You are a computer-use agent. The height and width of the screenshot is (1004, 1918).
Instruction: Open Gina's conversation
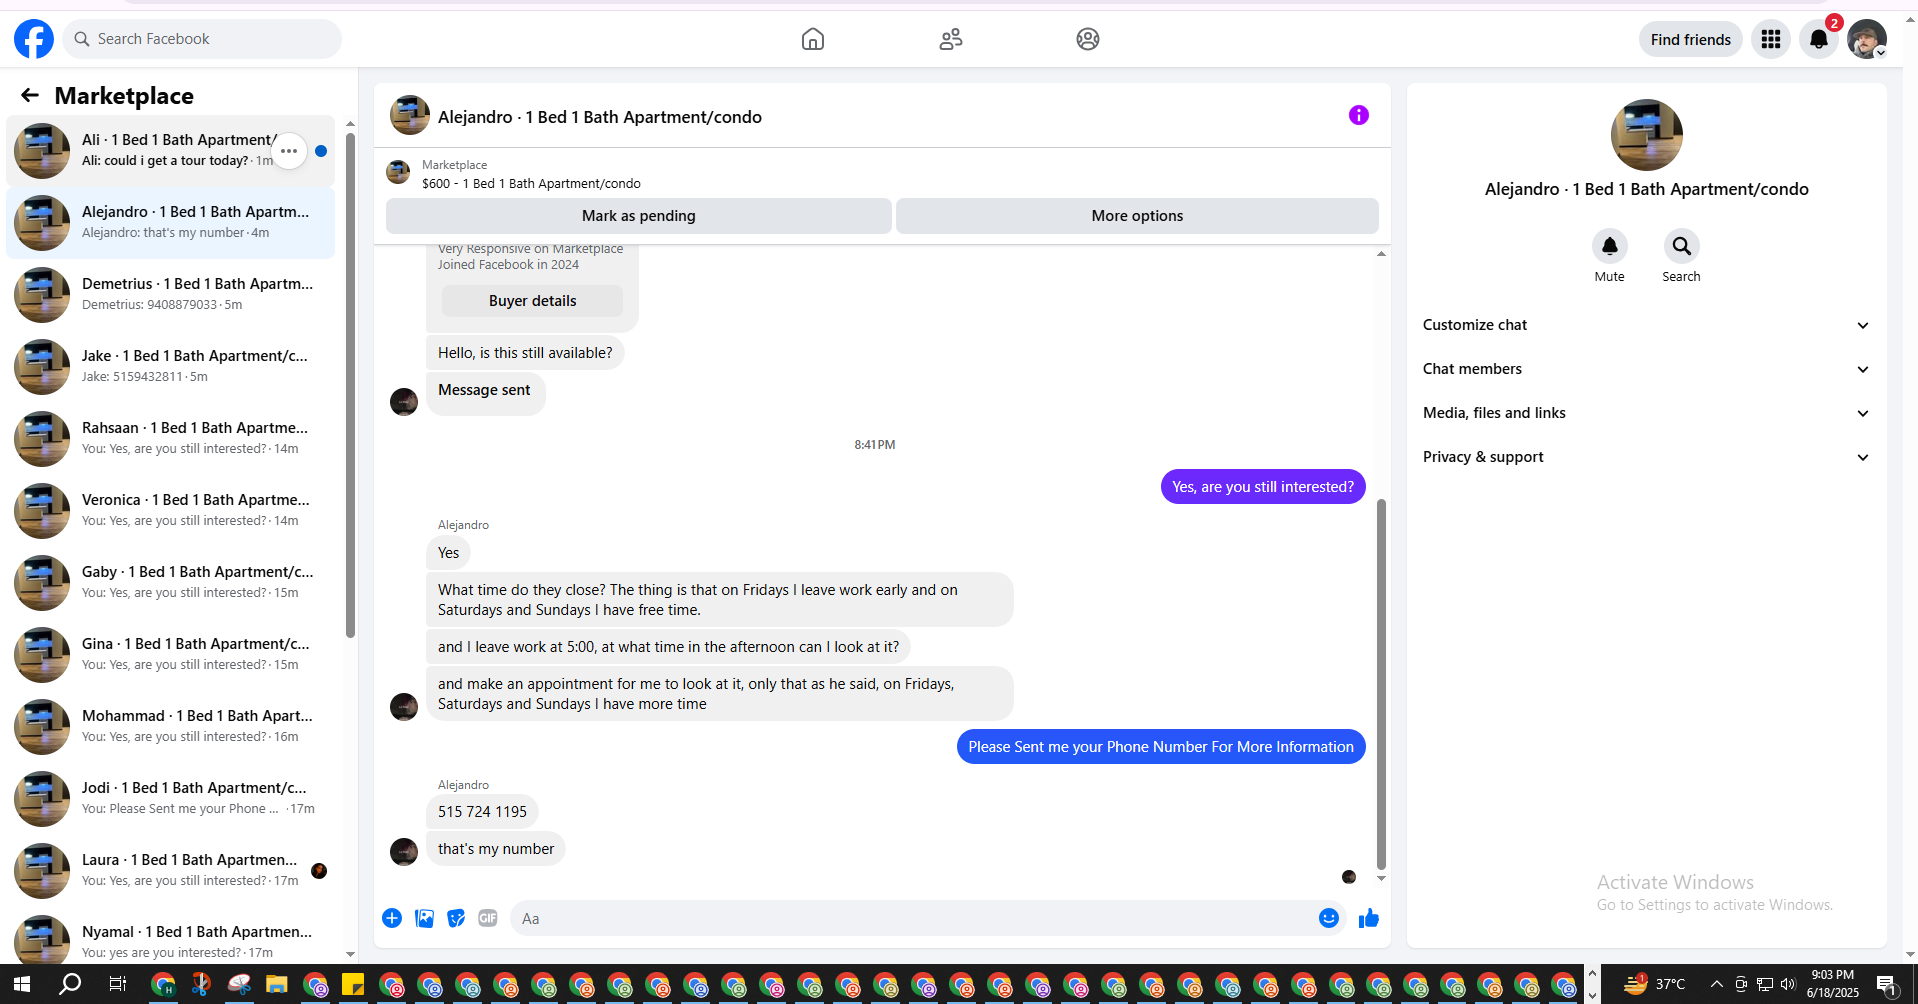pos(170,655)
